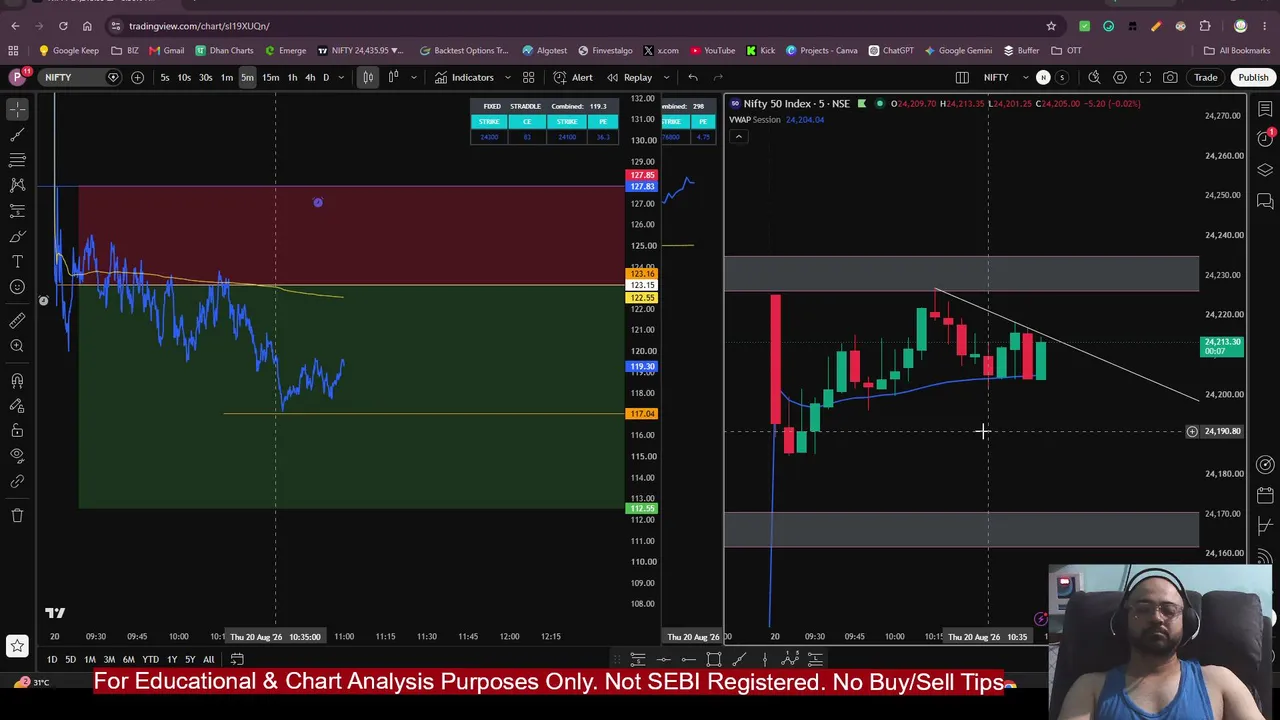Screen dimensions: 1280x720
Task: Switch chart to 5s interval
Action: 165,77
